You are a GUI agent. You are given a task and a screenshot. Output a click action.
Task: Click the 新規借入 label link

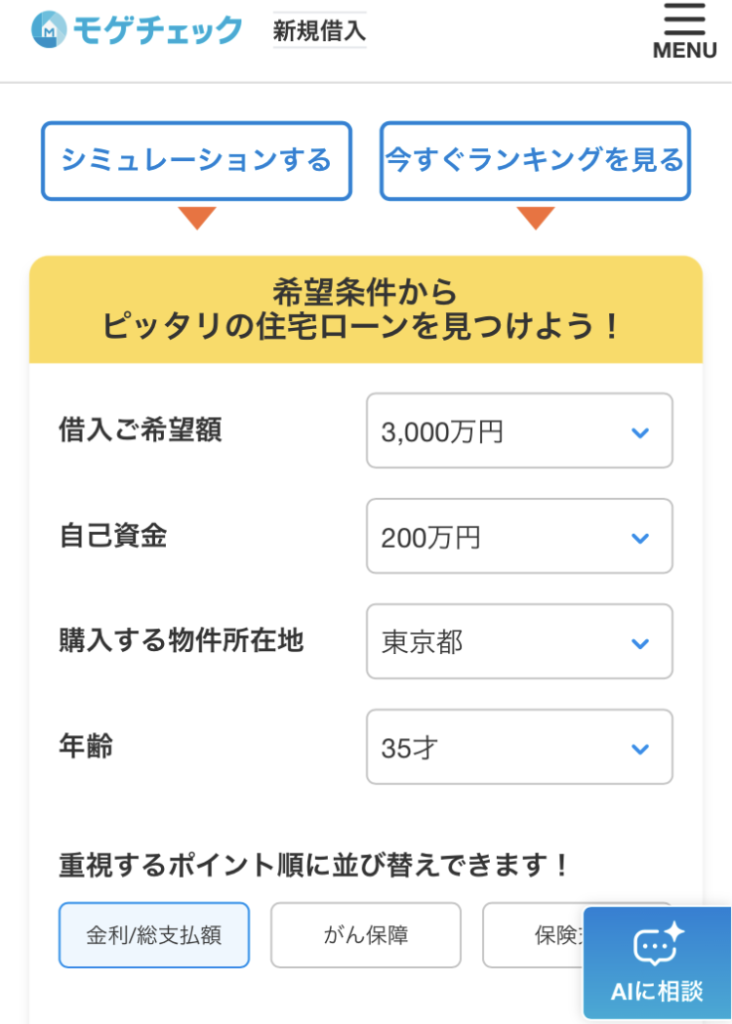point(319,31)
